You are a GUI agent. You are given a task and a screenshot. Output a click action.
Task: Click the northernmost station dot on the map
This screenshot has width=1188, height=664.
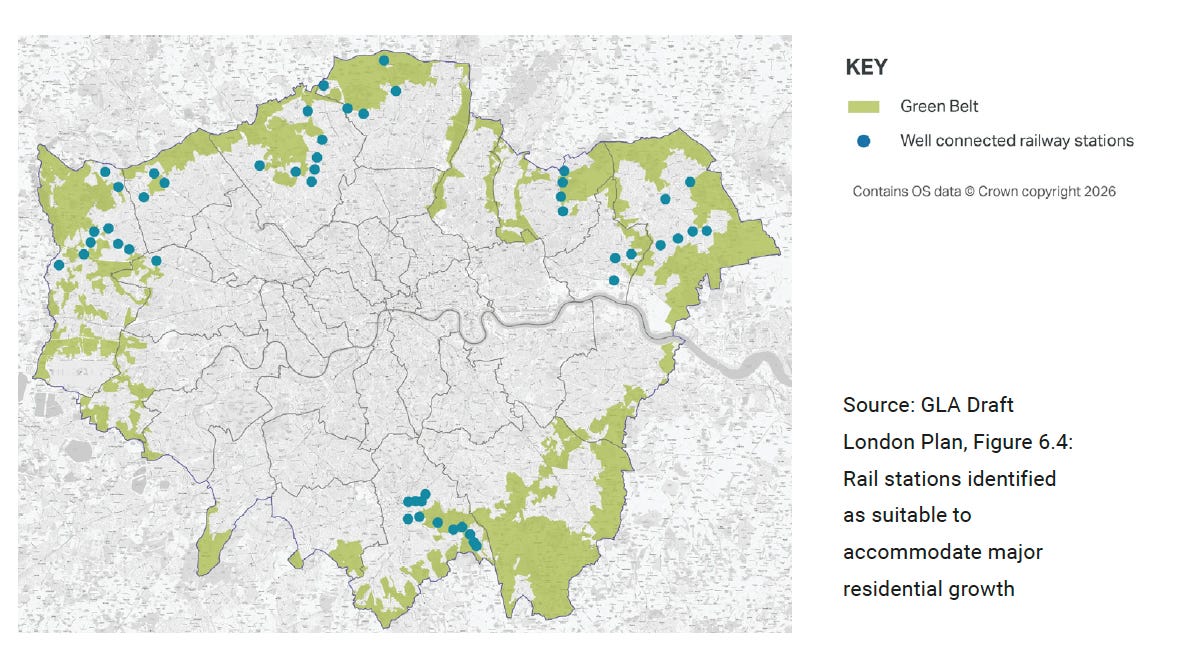click(x=384, y=61)
